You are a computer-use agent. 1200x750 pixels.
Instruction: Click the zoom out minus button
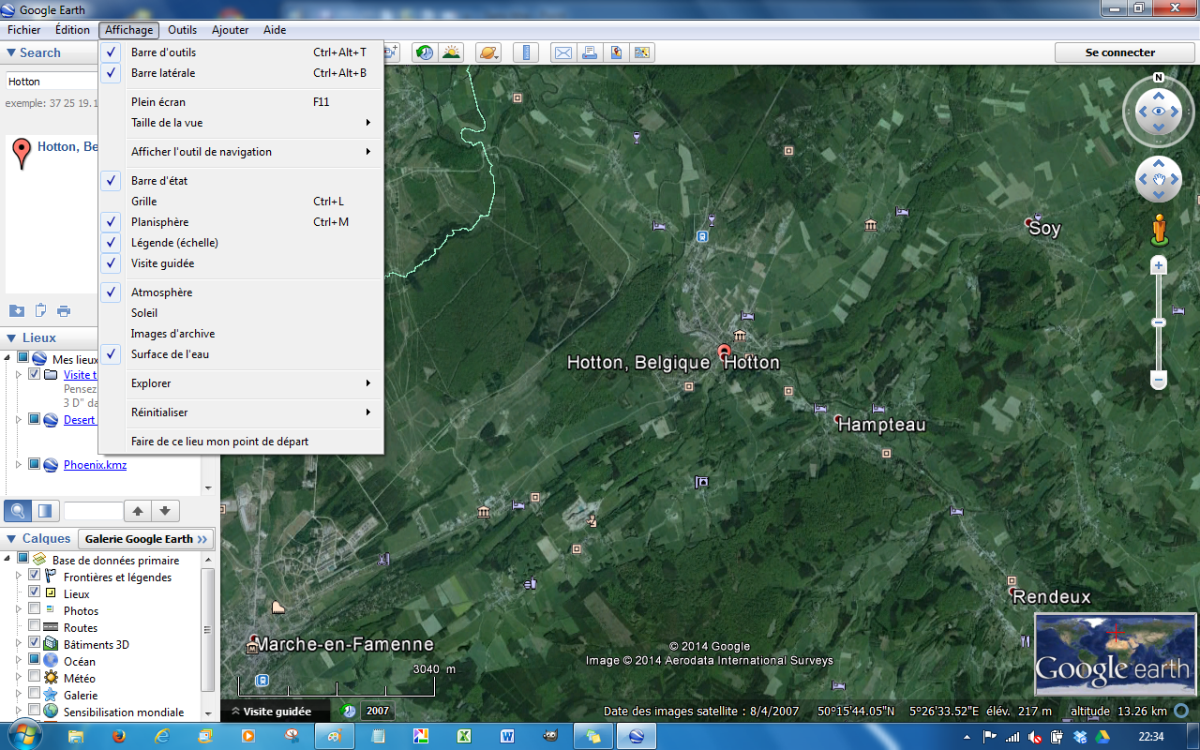tap(1159, 380)
